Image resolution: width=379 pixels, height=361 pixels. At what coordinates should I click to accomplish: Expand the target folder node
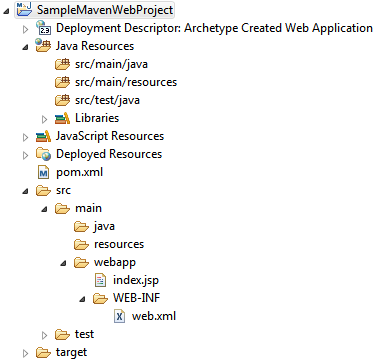[26, 353]
